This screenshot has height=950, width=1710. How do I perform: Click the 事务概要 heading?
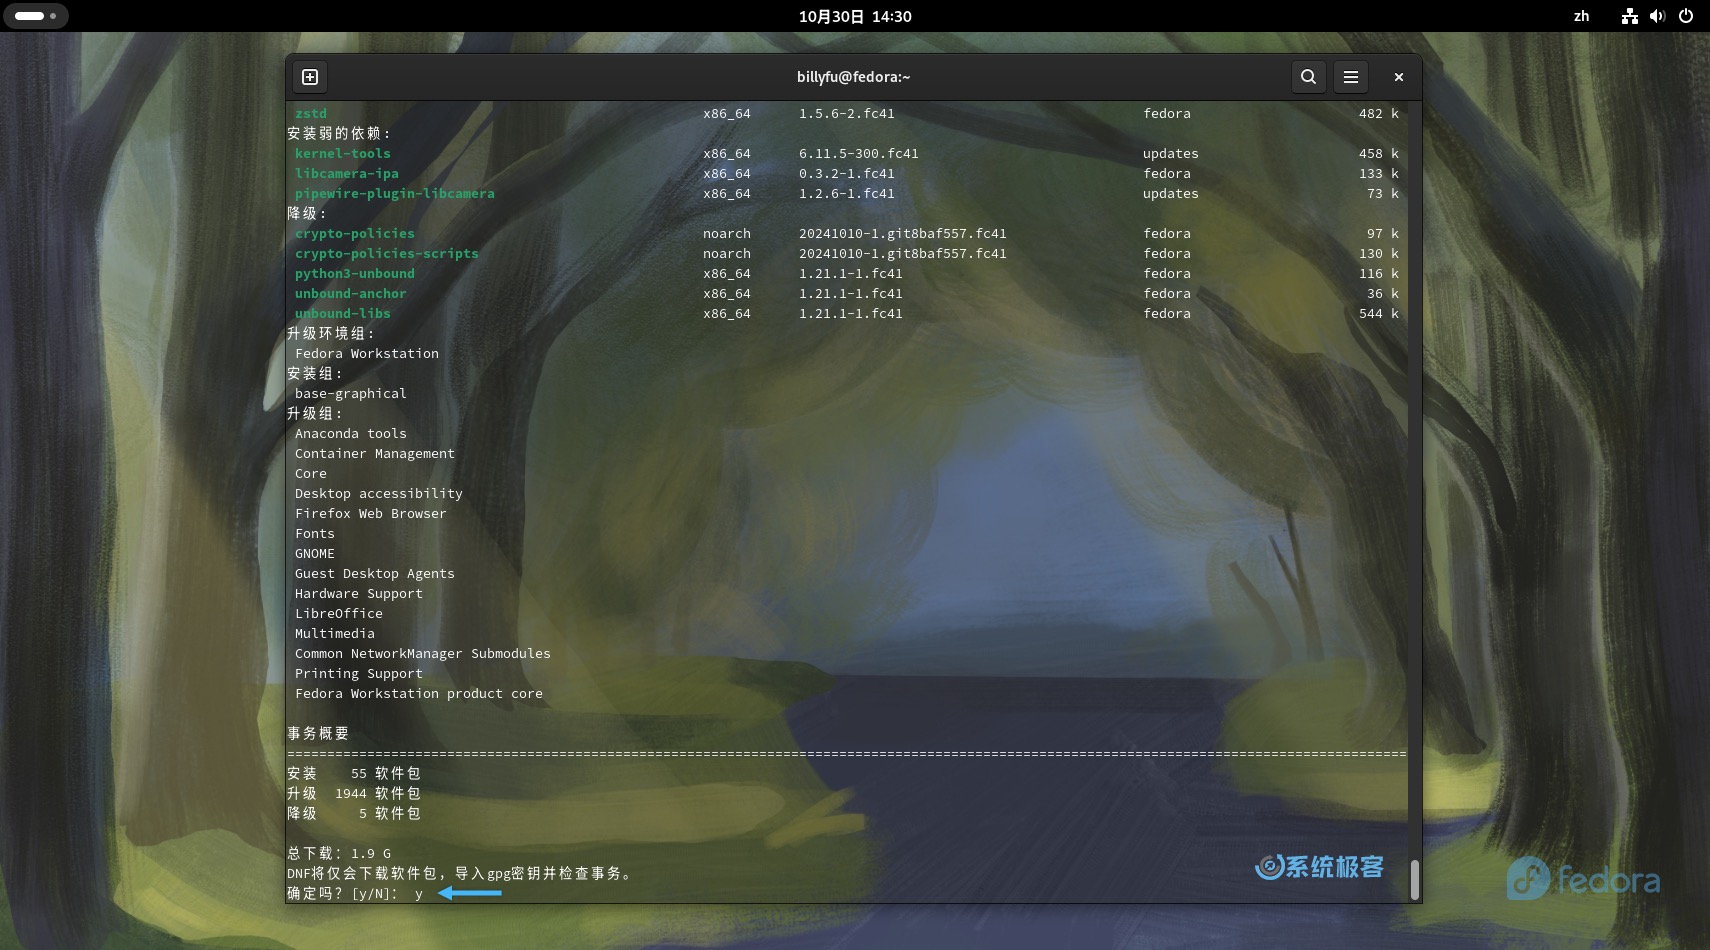(x=318, y=733)
